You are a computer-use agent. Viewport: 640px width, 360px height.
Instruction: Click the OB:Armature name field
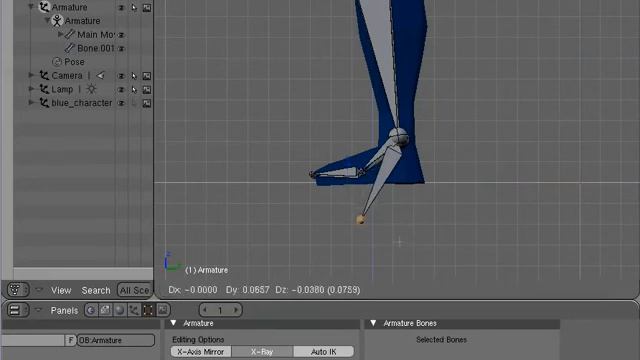pyautogui.click(x=116, y=340)
